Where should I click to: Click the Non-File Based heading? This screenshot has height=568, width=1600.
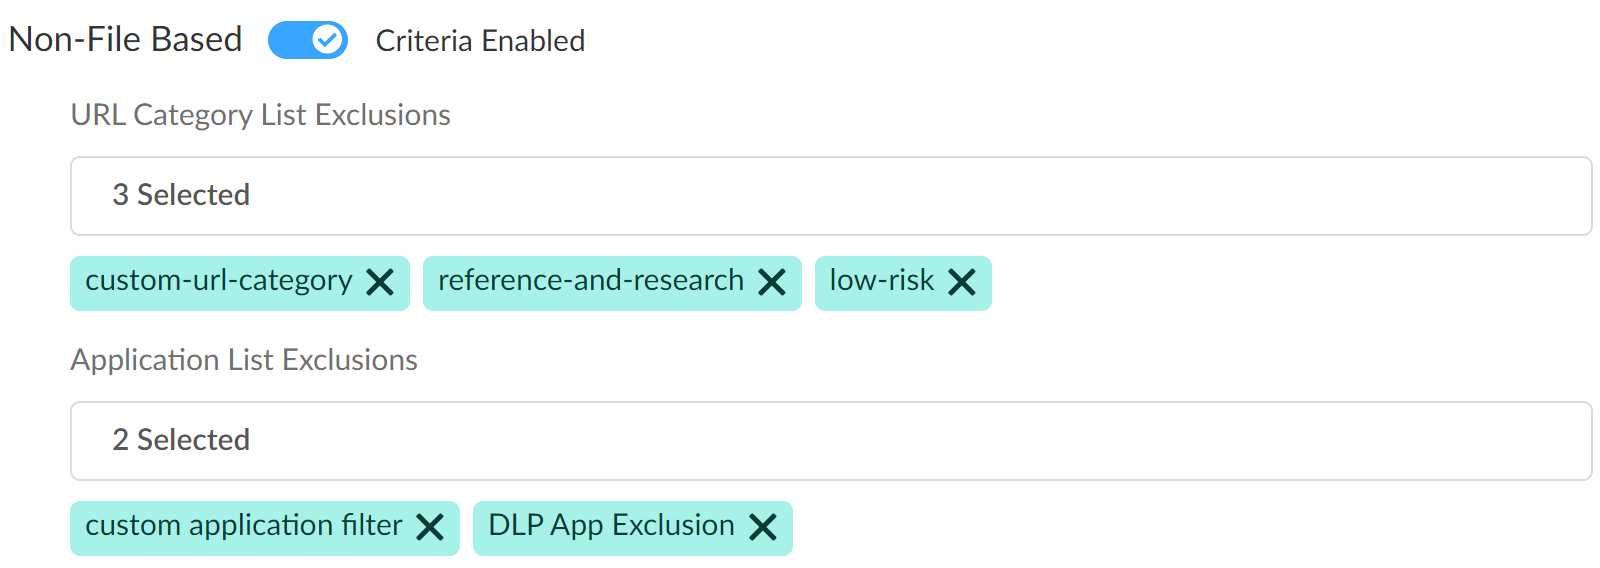(x=125, y=40)
